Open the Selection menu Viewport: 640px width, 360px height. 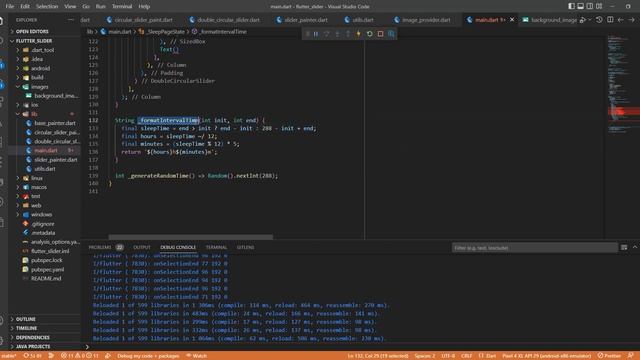pos(47,6)
